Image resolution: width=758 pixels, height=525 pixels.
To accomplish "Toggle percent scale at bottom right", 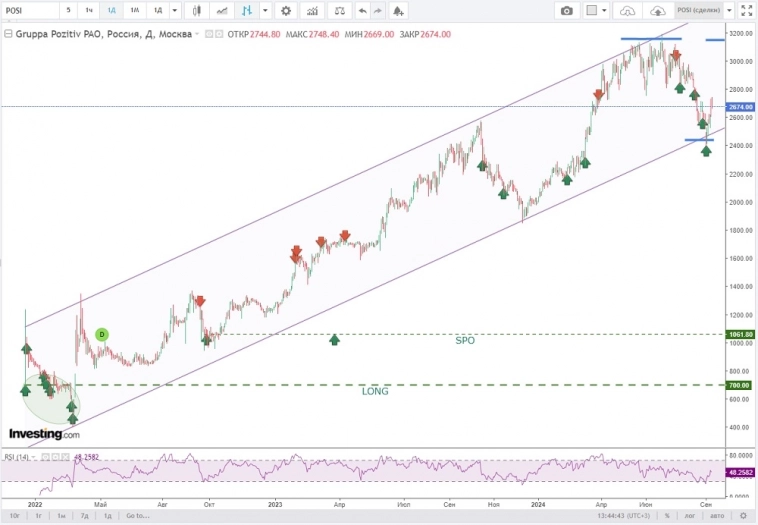I will pos(666,515).
